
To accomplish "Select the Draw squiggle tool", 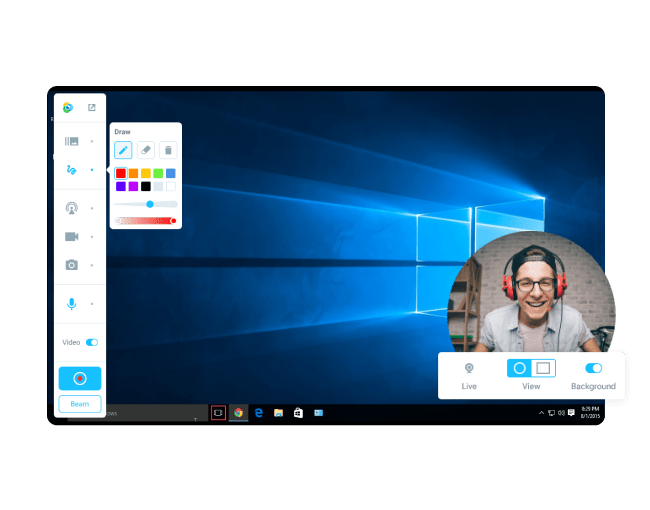I will [x=71, y=170].
